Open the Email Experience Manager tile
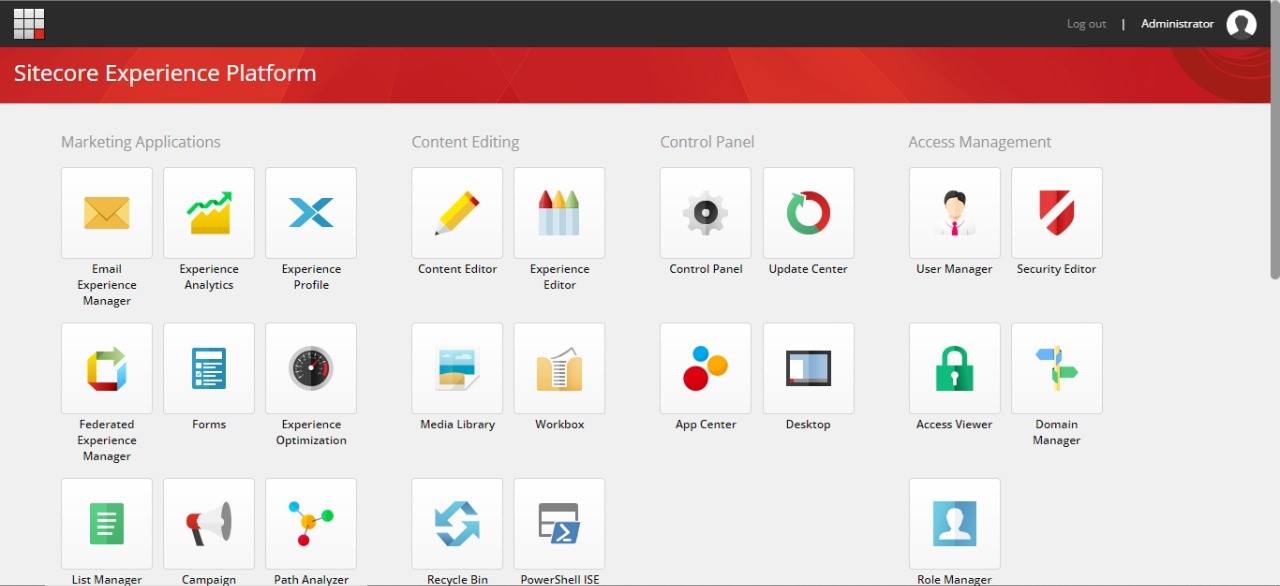The width and height of the screenshot is (1280, 586). [107, 213]
